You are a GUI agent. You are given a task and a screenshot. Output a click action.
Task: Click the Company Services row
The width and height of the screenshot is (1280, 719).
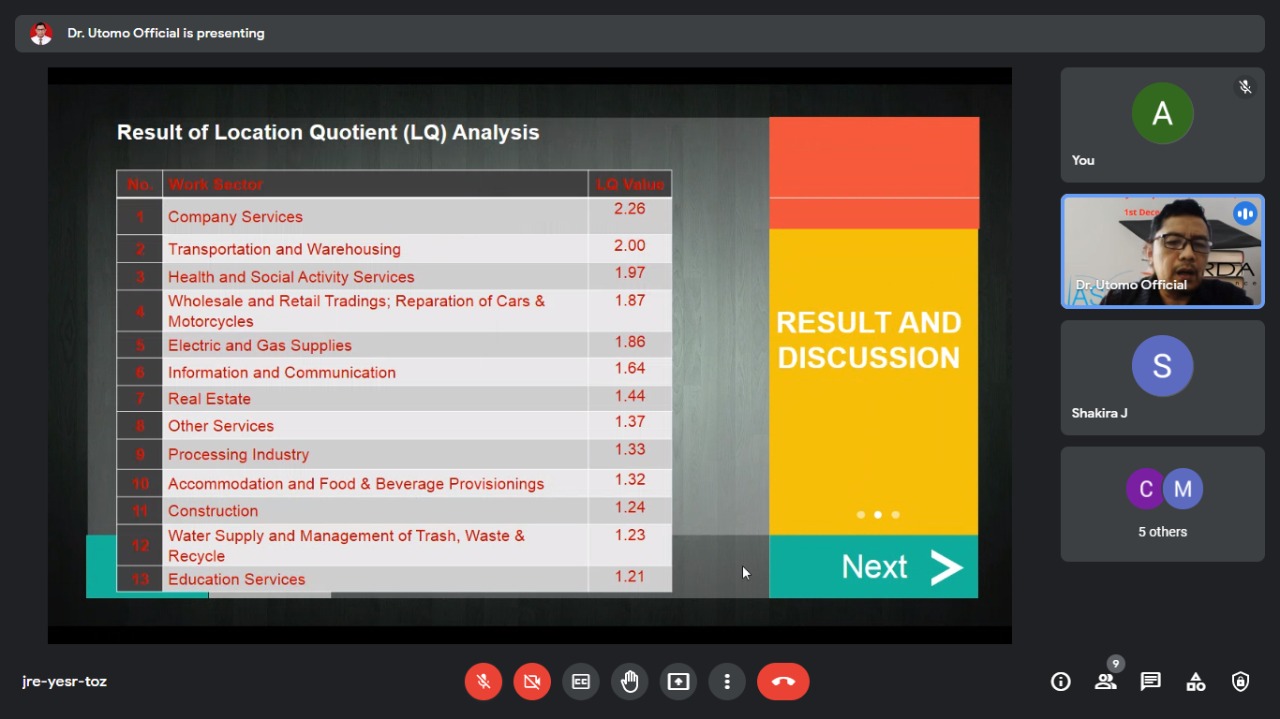click(394, 217)
